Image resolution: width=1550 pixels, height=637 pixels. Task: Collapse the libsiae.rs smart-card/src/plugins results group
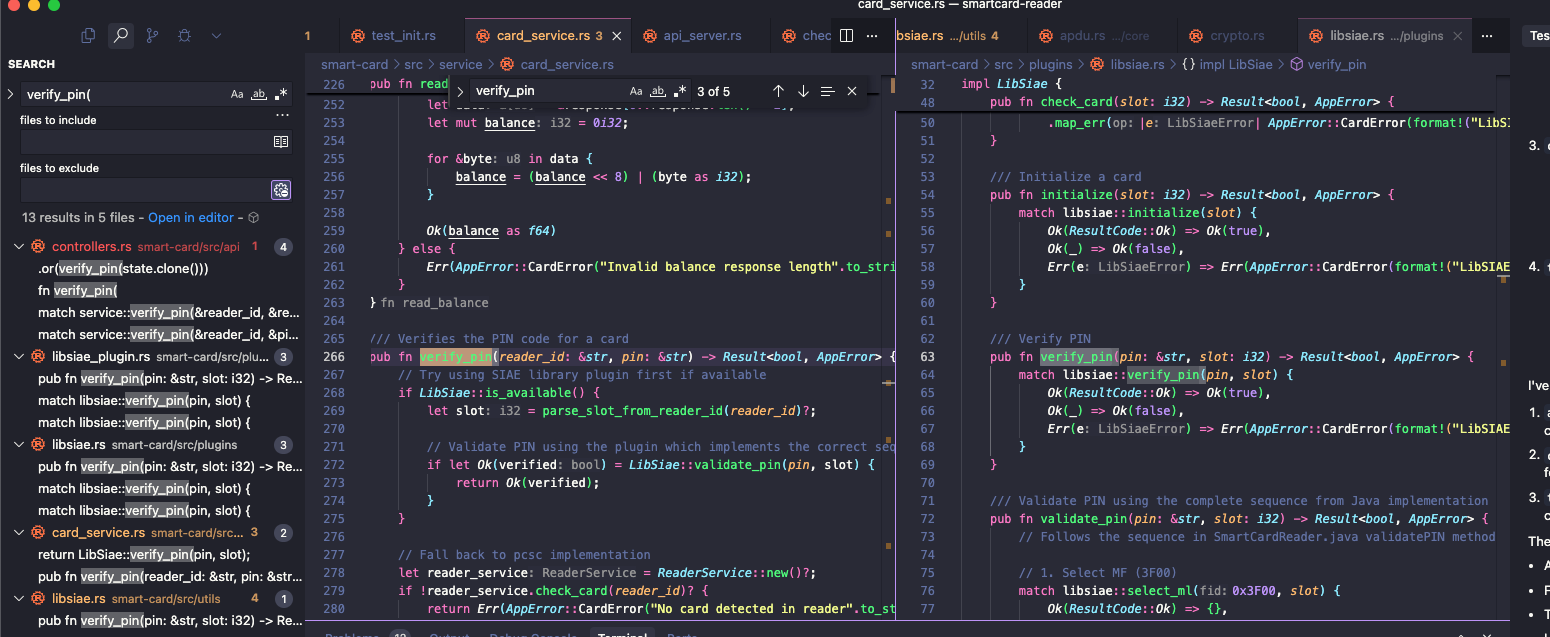(20, 444)
